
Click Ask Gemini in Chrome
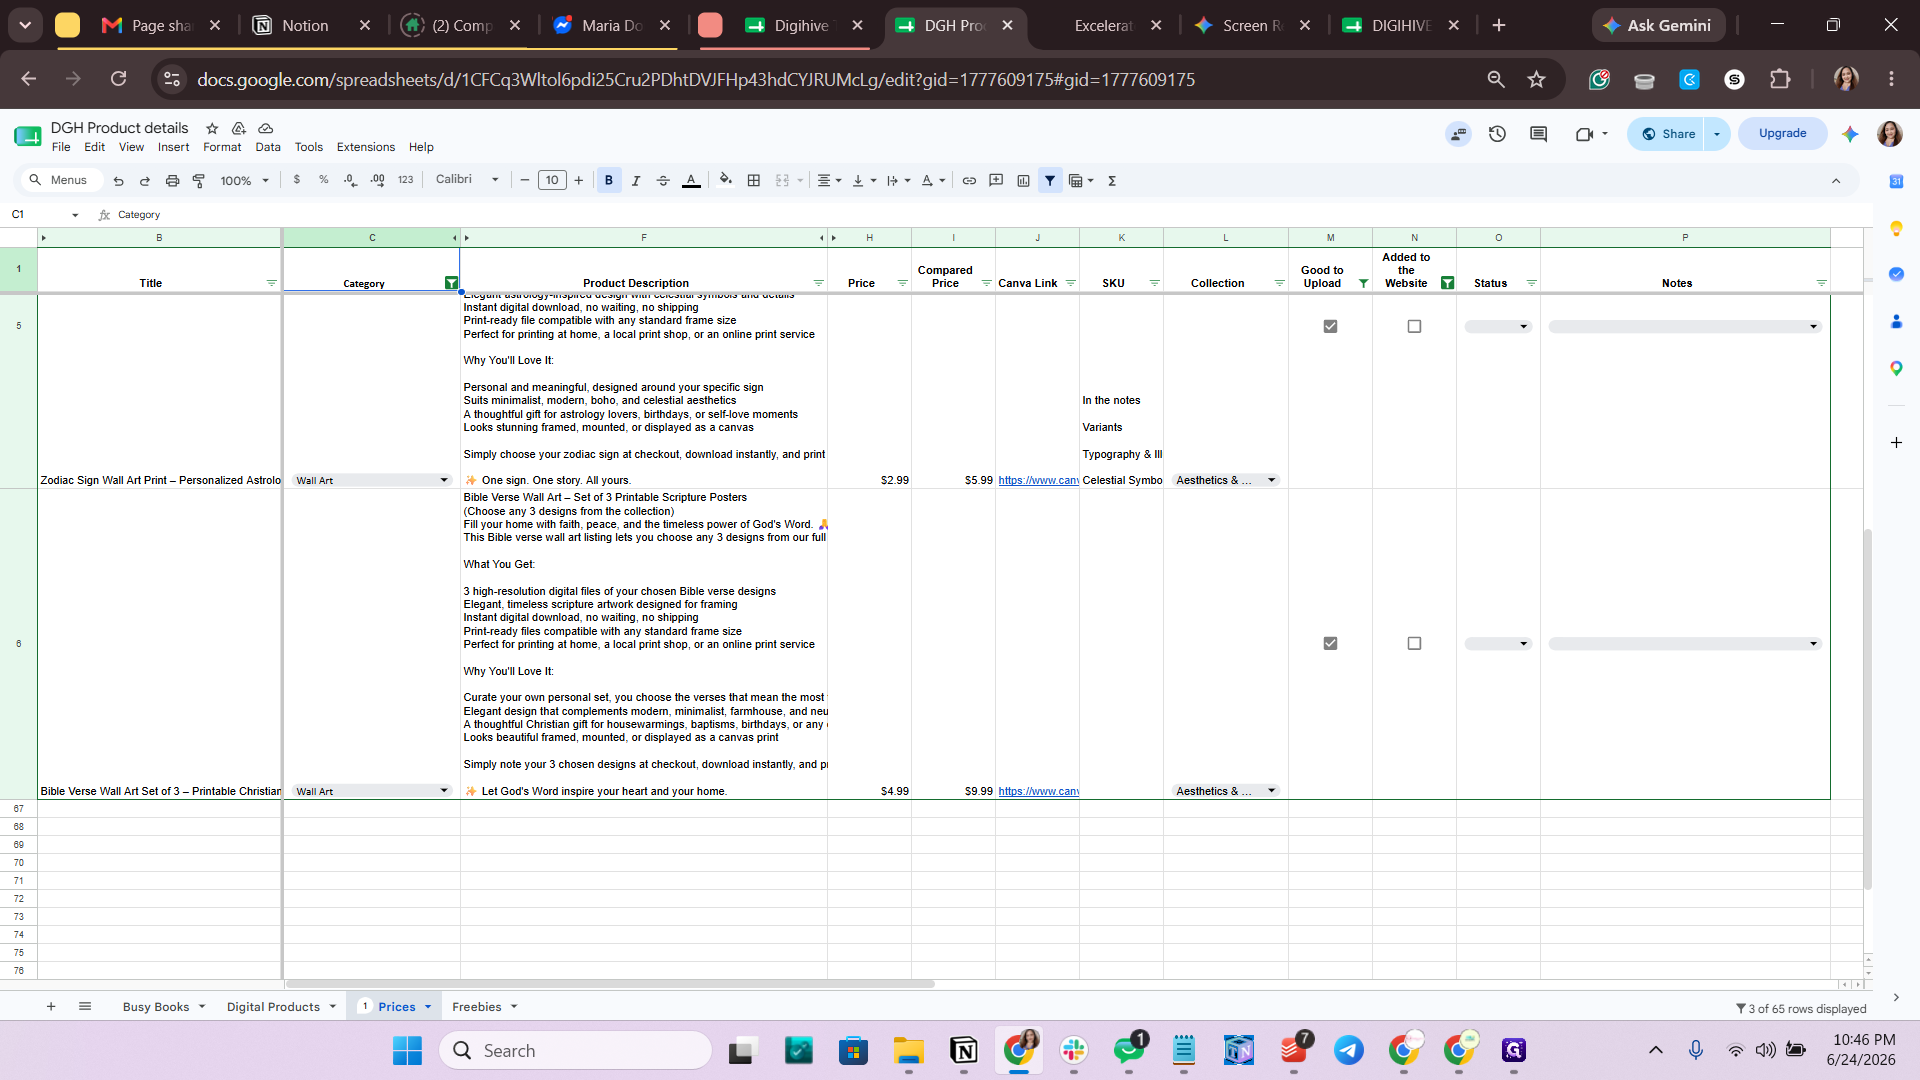(x=1659, y=25)
